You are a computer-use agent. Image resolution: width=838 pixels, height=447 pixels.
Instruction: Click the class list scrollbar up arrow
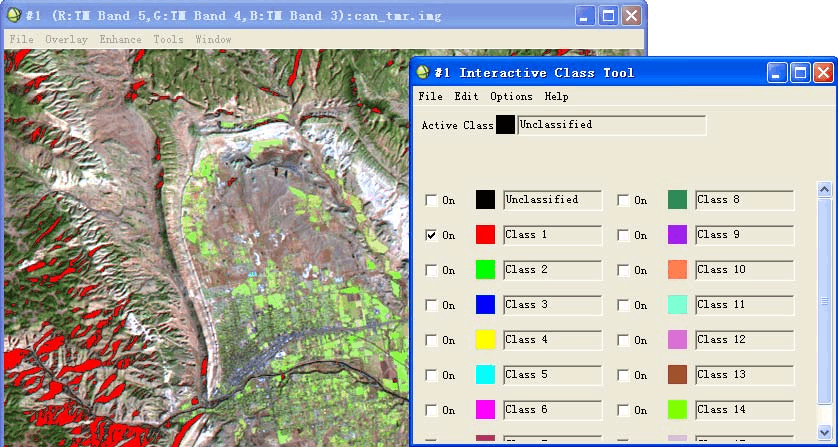pyautogui.click(x=825, y=189)
